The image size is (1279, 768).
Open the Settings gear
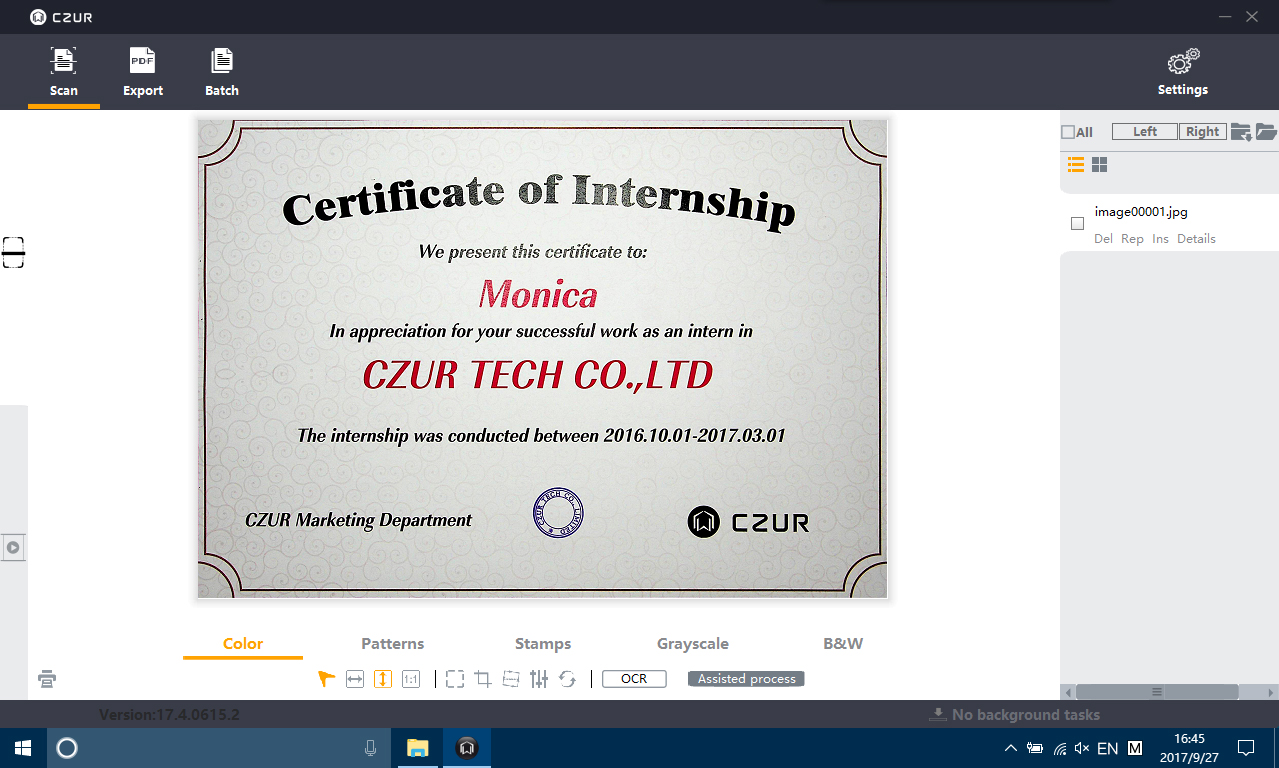(x=1183, y=72)
